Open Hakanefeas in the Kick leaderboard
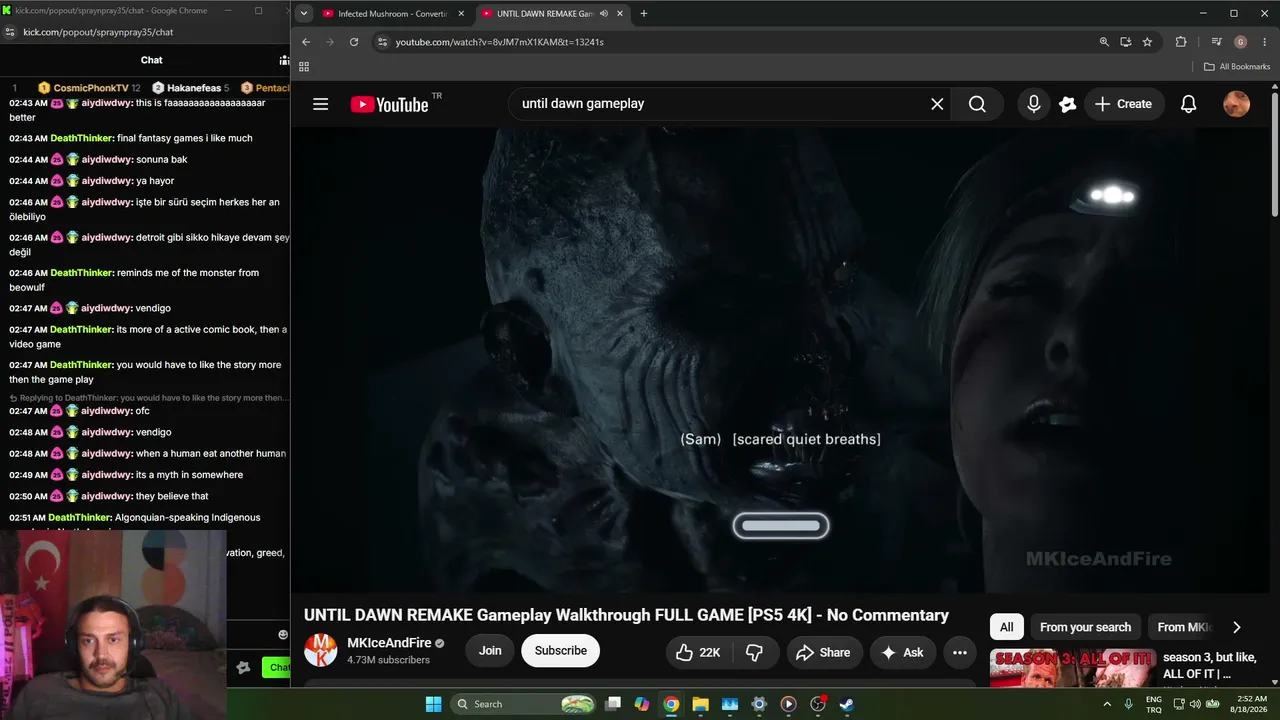 click(x=190, y=88)
